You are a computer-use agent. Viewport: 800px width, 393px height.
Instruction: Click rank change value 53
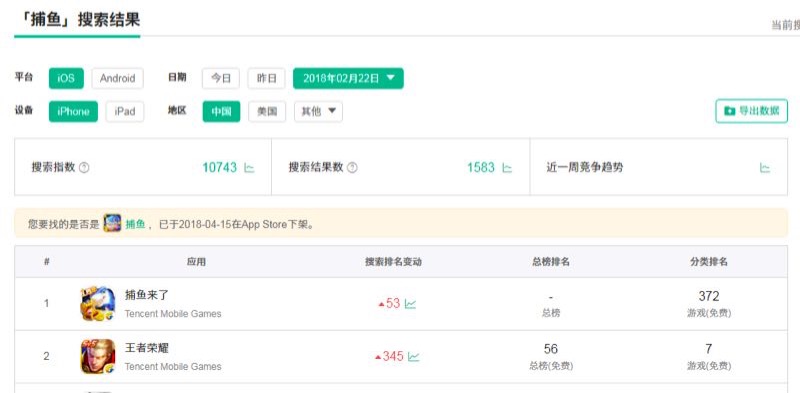tap(393, 304)
